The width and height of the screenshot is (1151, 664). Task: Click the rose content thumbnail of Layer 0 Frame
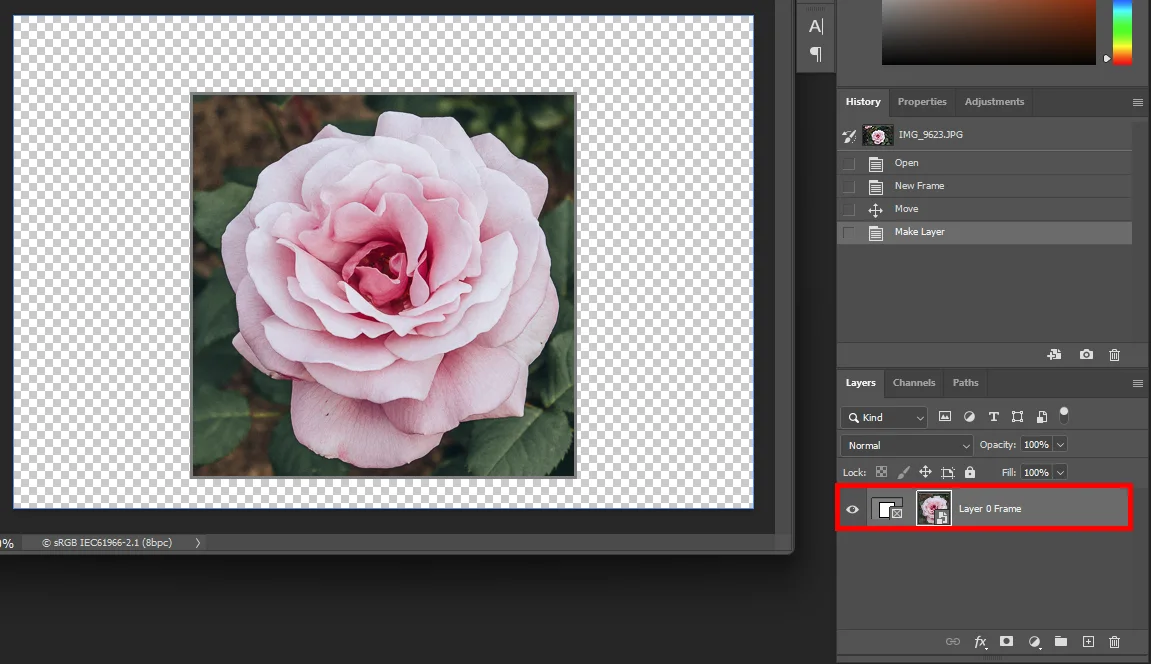click(934, 508)
